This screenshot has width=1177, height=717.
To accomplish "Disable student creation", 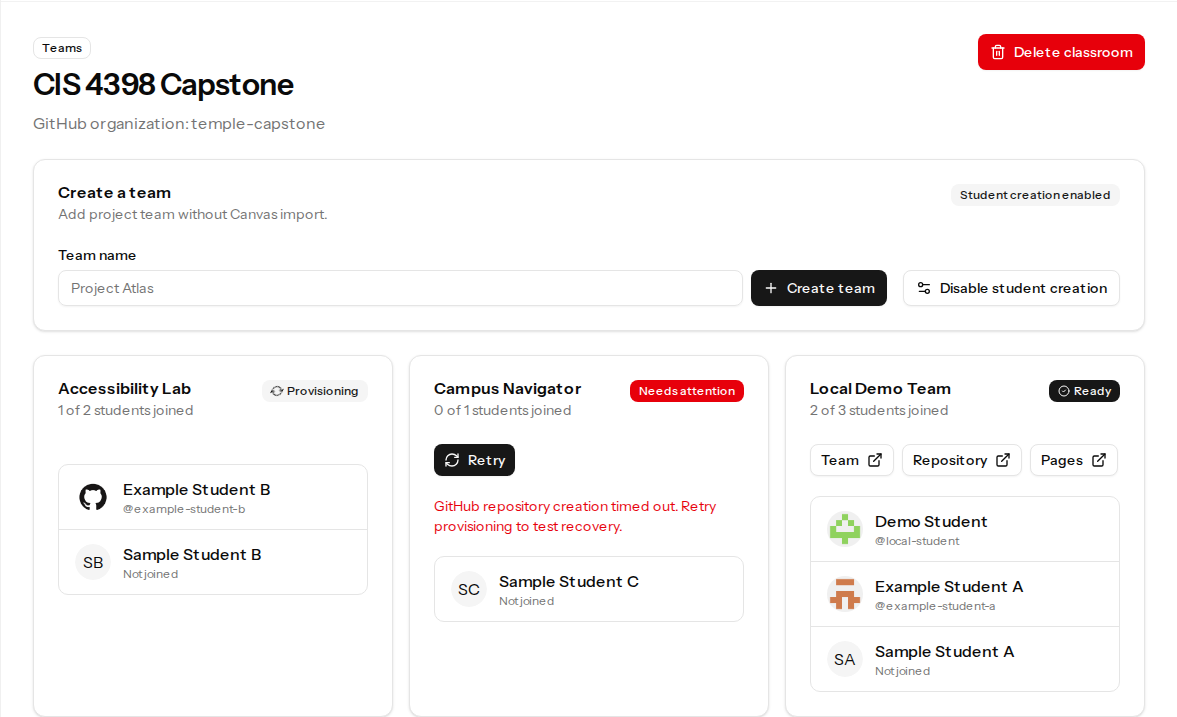I will [x=1011, y=288].
